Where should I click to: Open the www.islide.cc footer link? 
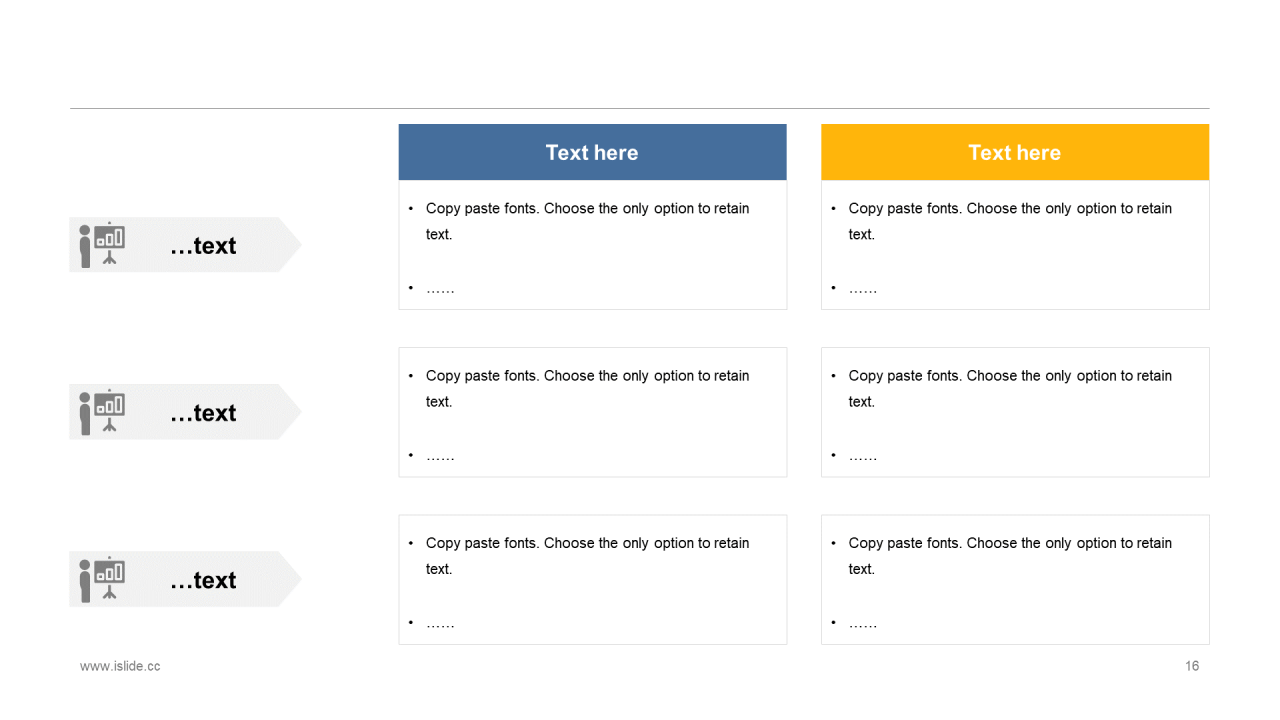click(x=120, y=666)
